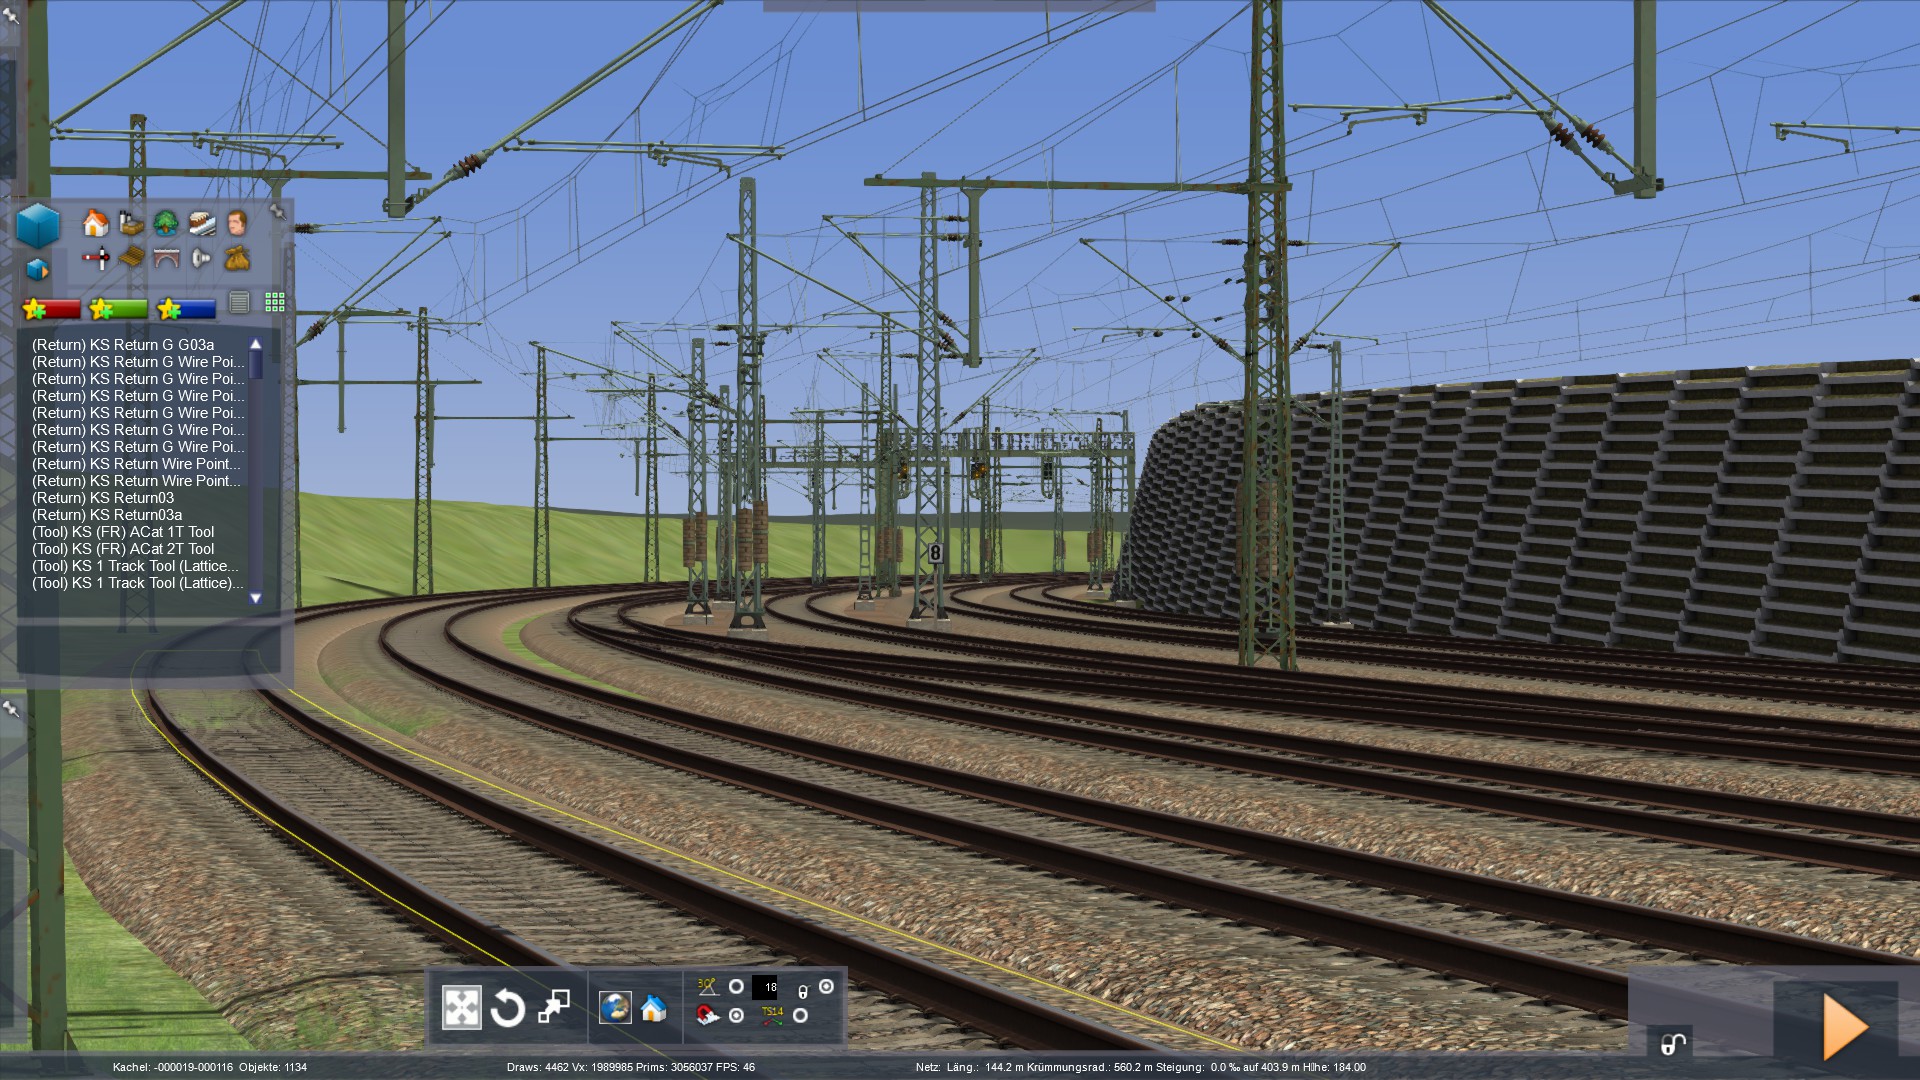Choose the industry factory category icon
This screenshot has height=1080, width=1920.
tap(131, 223)
